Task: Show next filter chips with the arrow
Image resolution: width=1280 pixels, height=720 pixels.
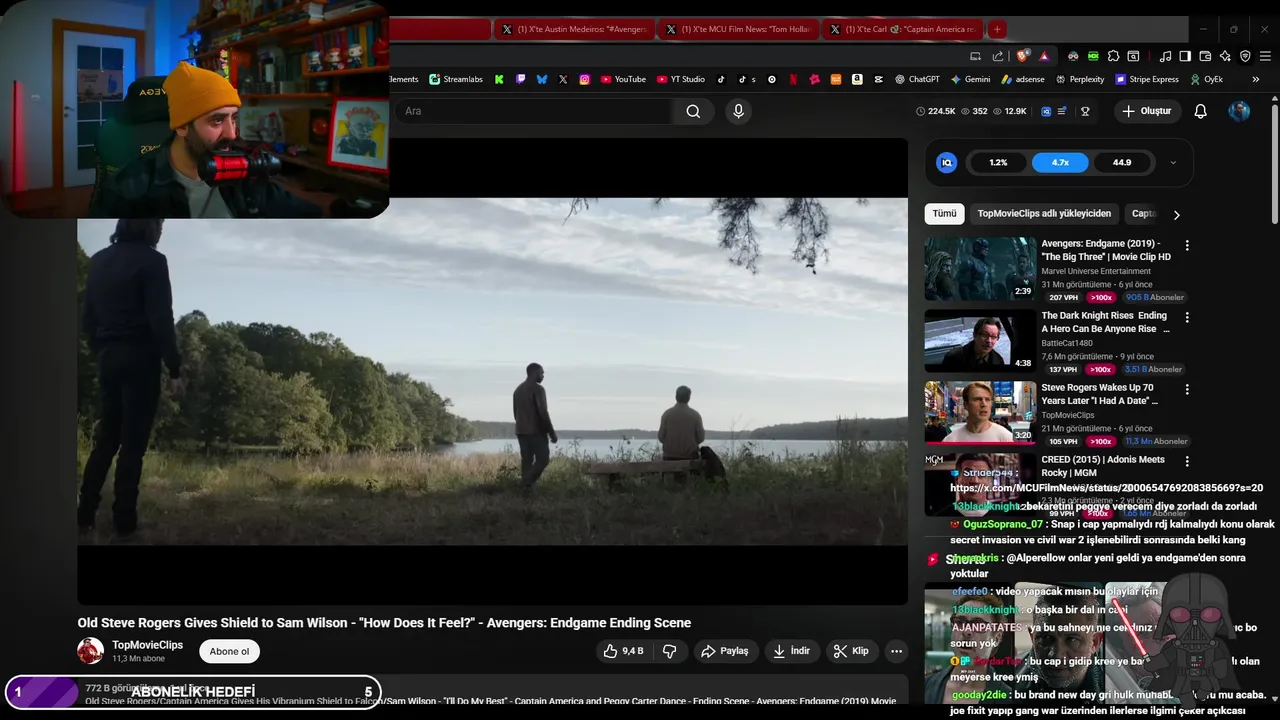Action: pos(1176,214)
